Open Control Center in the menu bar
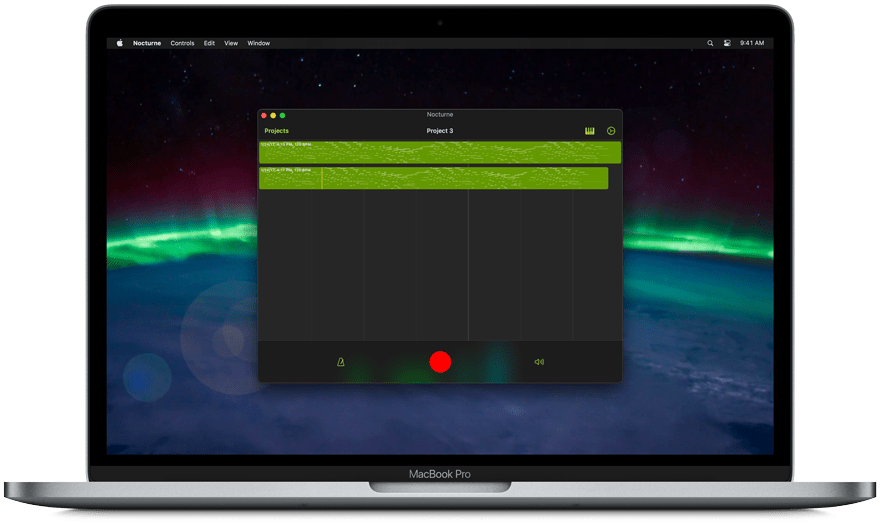This screenshot has height=524, width=880. click(x=727, y=43)
